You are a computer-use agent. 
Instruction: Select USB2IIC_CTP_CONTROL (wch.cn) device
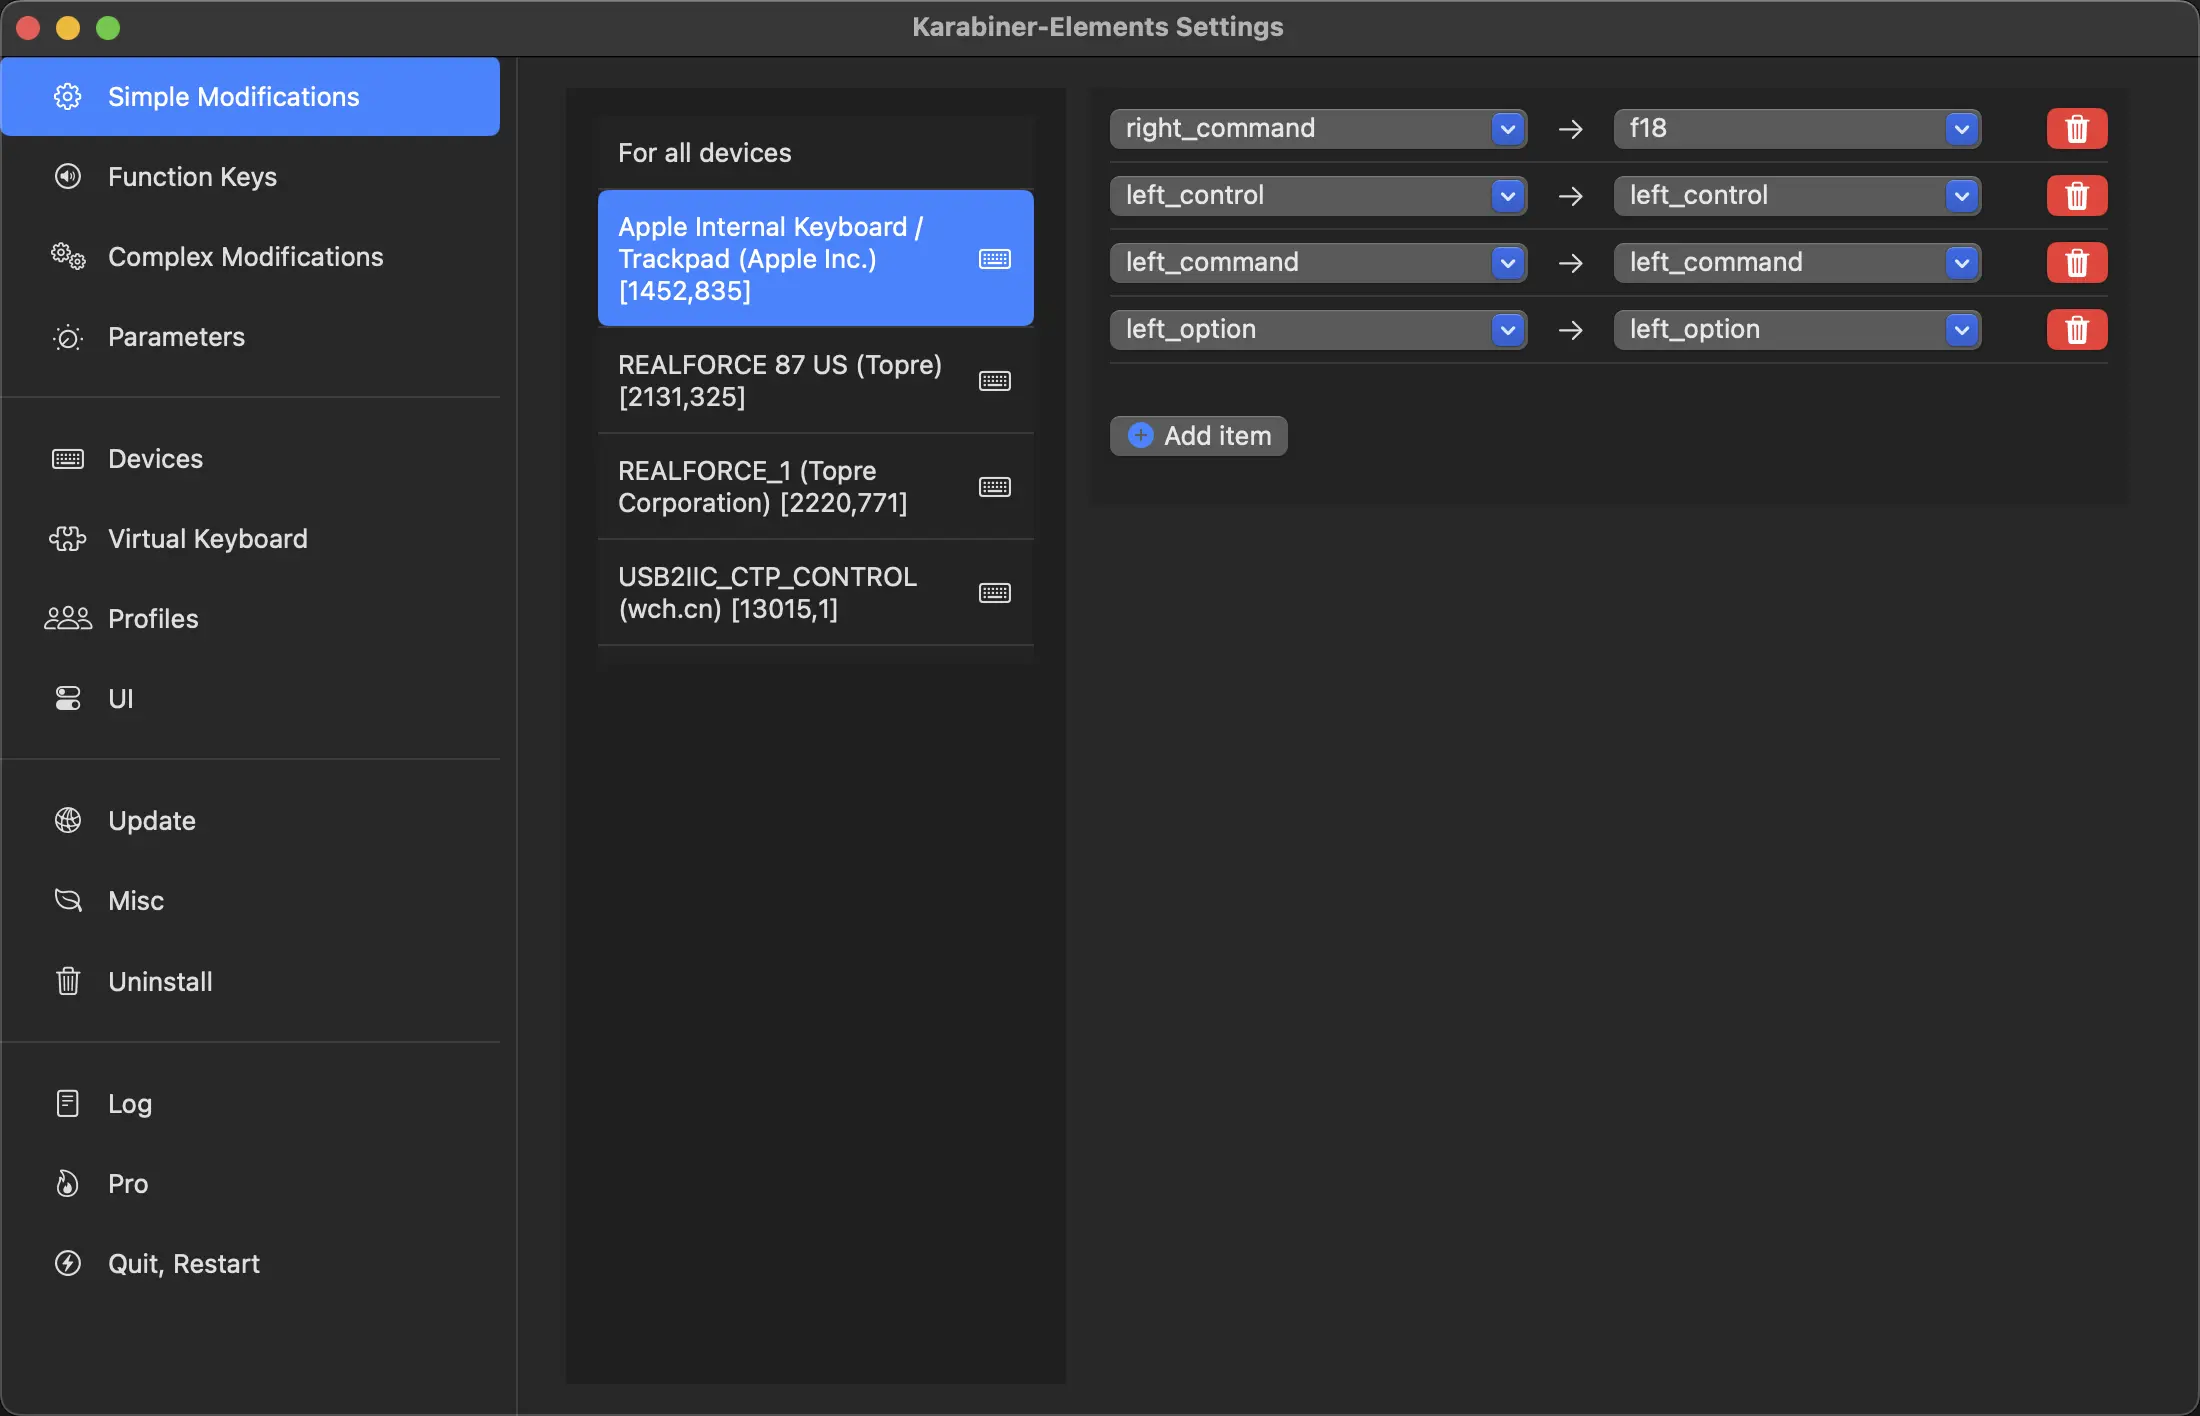[815, 593]
